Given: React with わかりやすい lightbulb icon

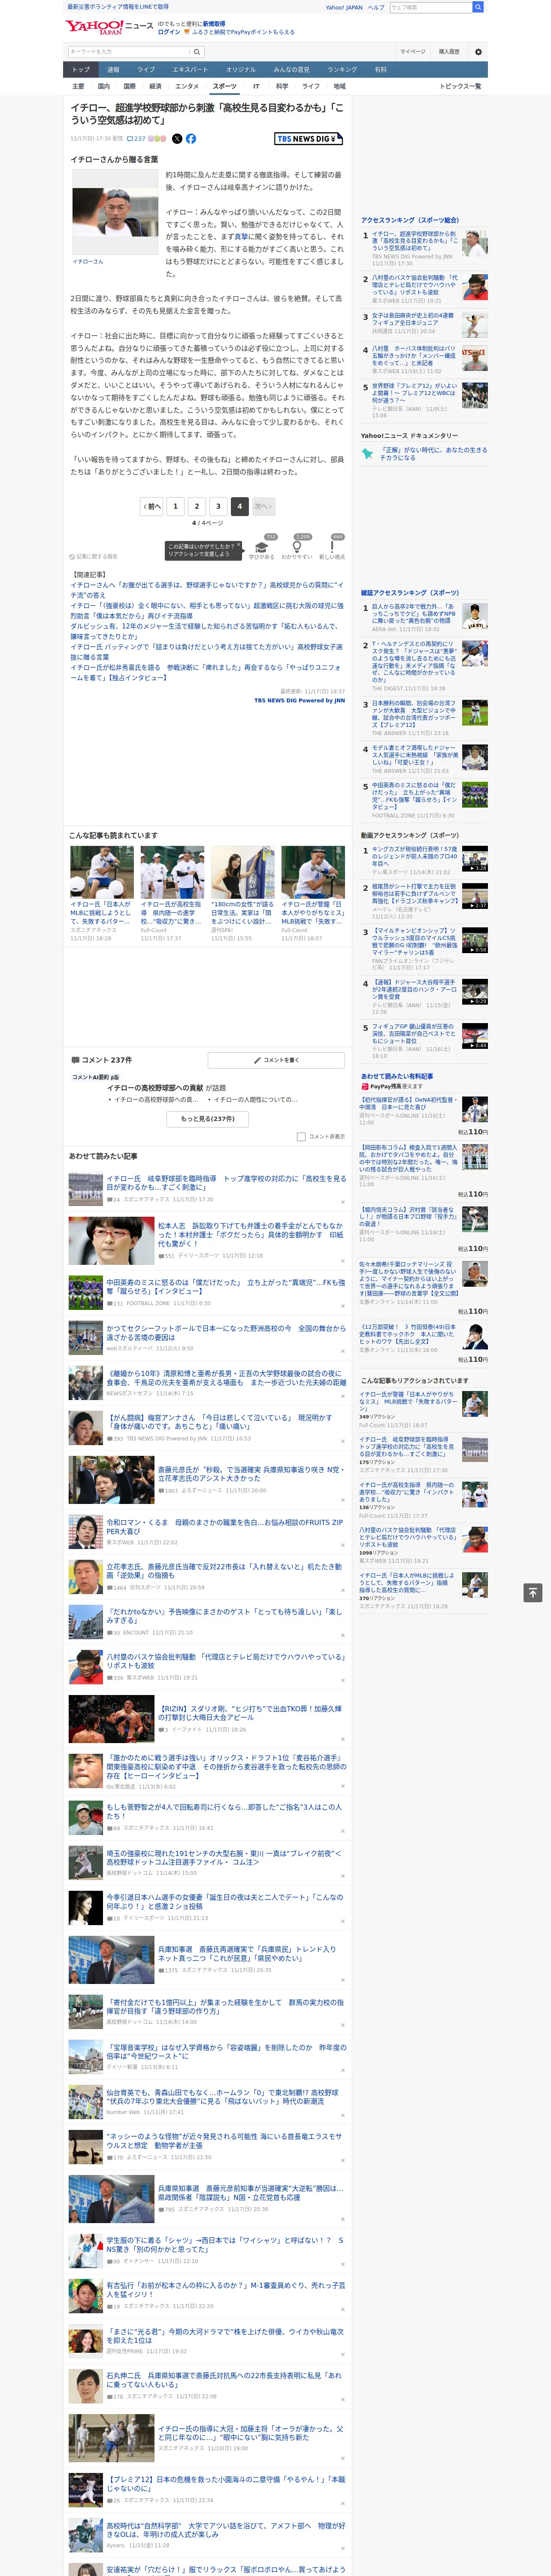Looking at the screenshot, I should 297,546.
